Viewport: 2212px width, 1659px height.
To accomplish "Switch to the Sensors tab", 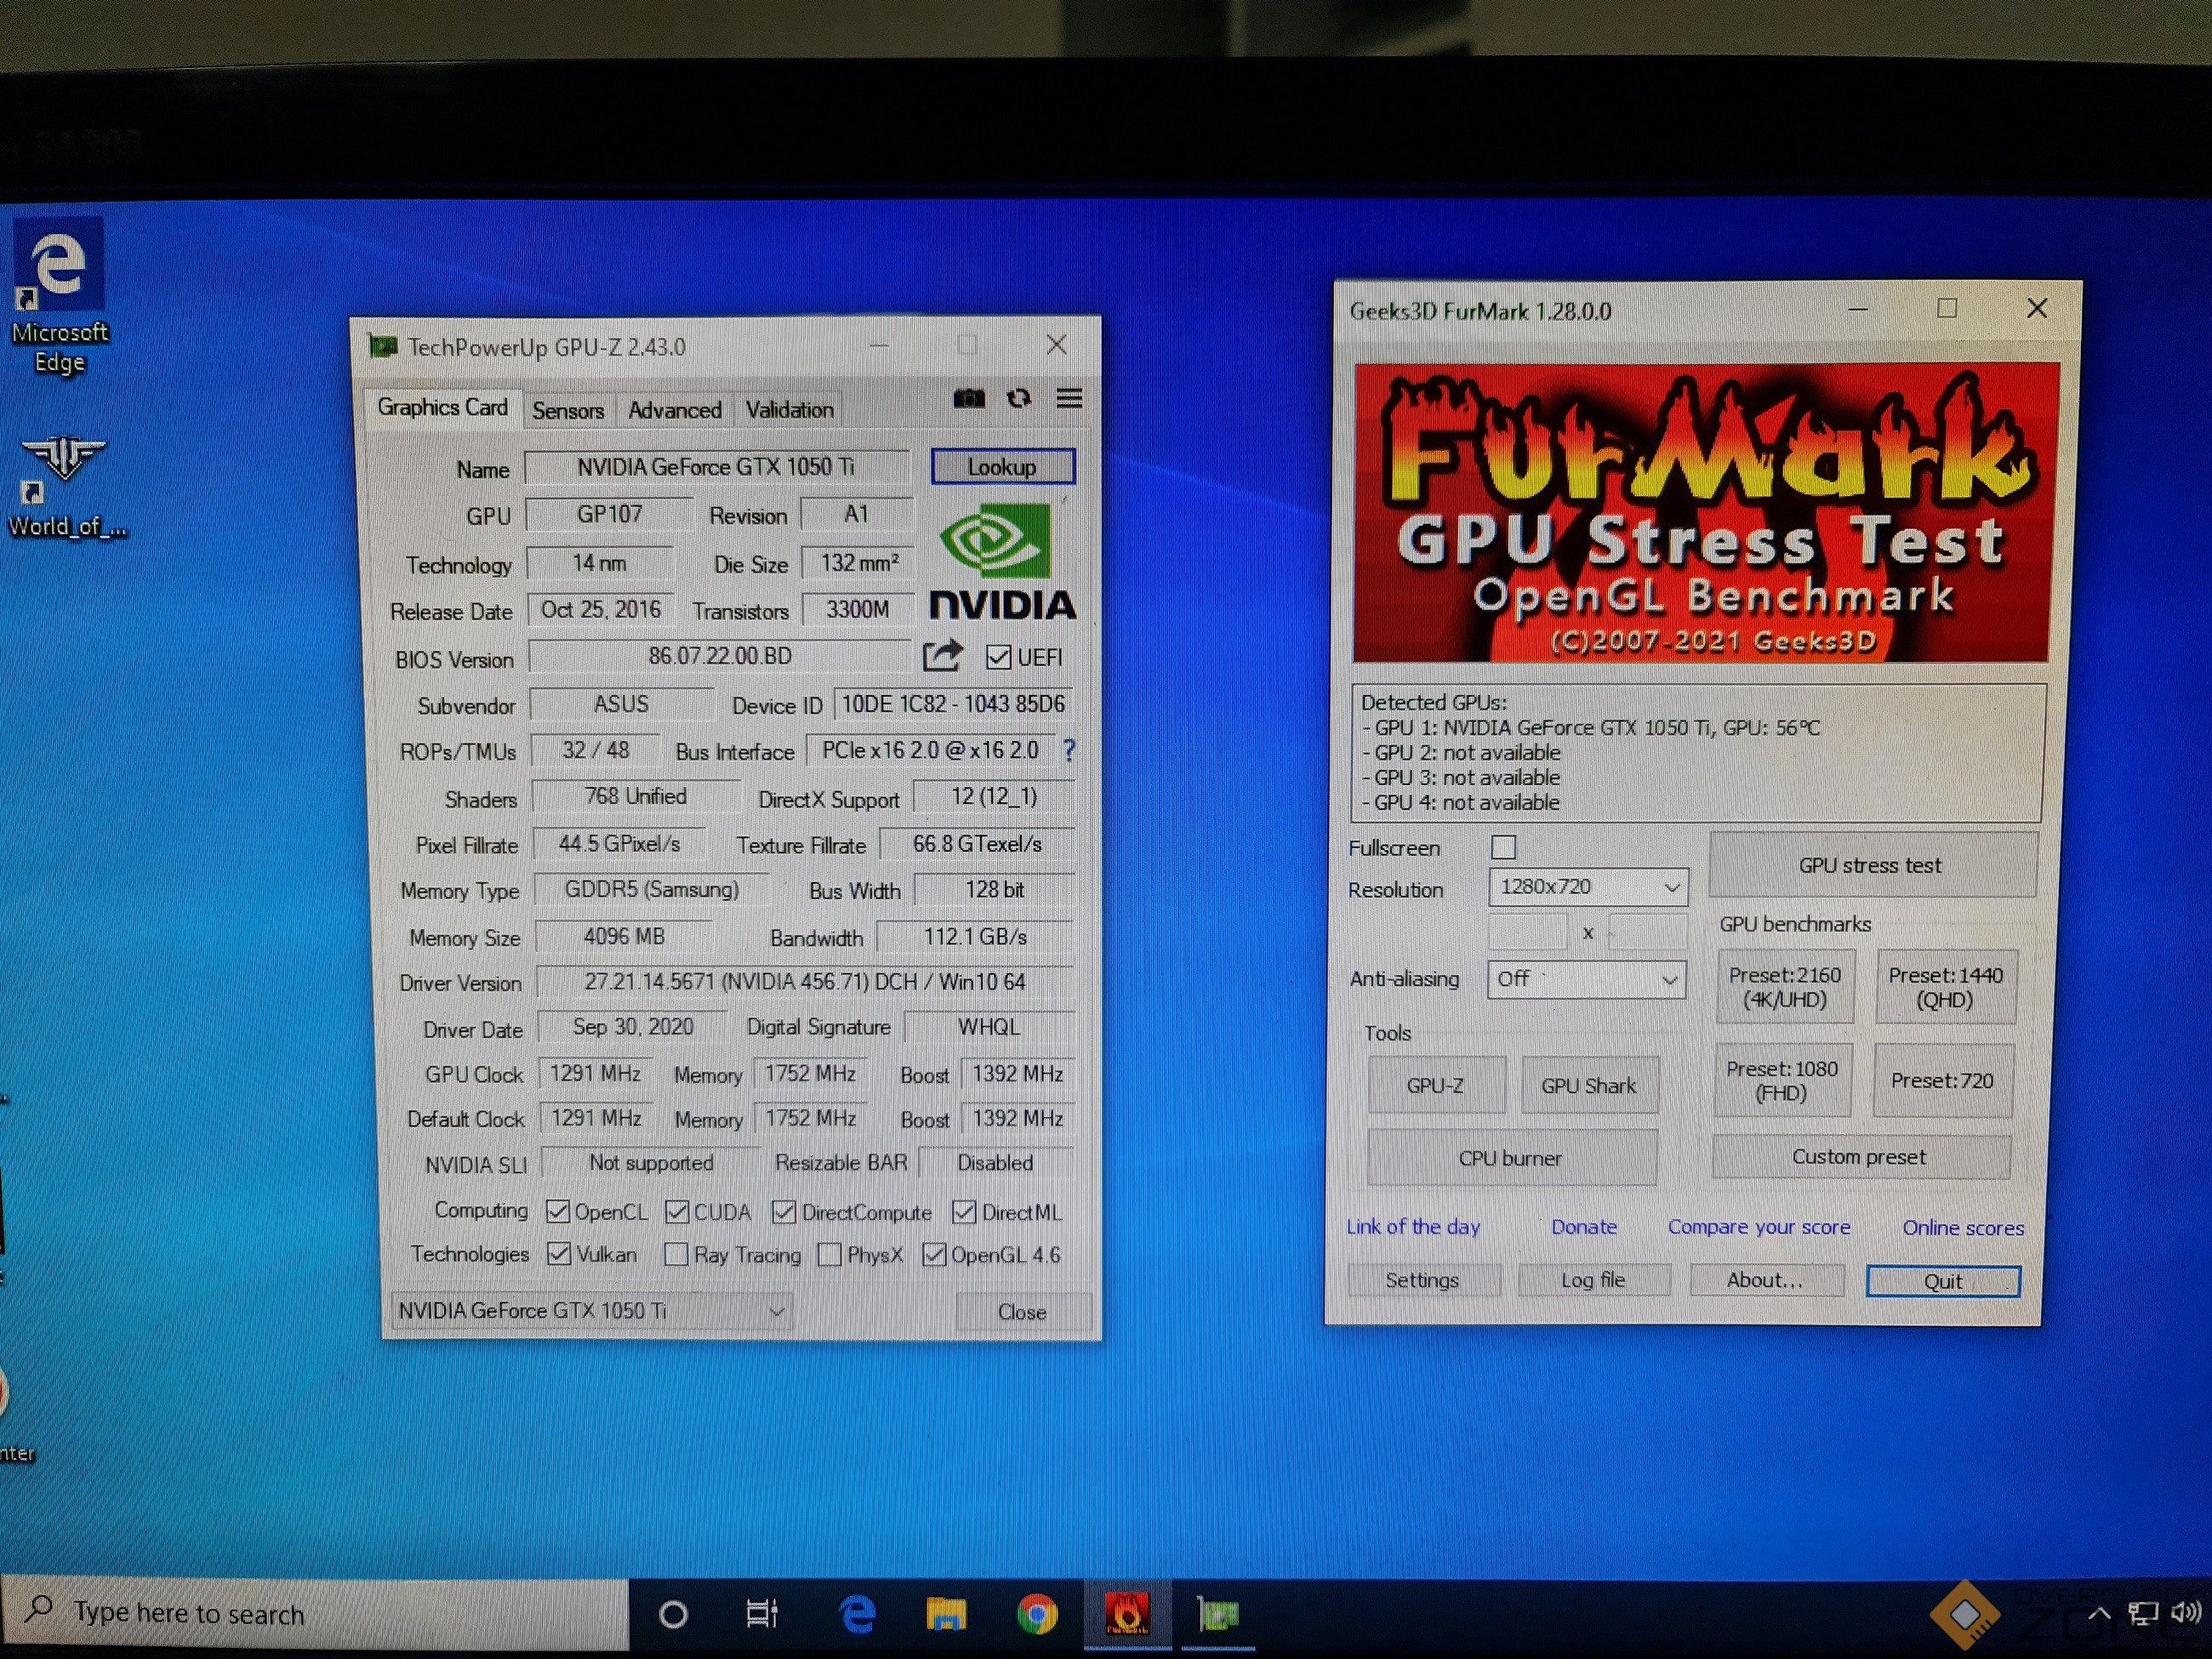I will (568, 411).
